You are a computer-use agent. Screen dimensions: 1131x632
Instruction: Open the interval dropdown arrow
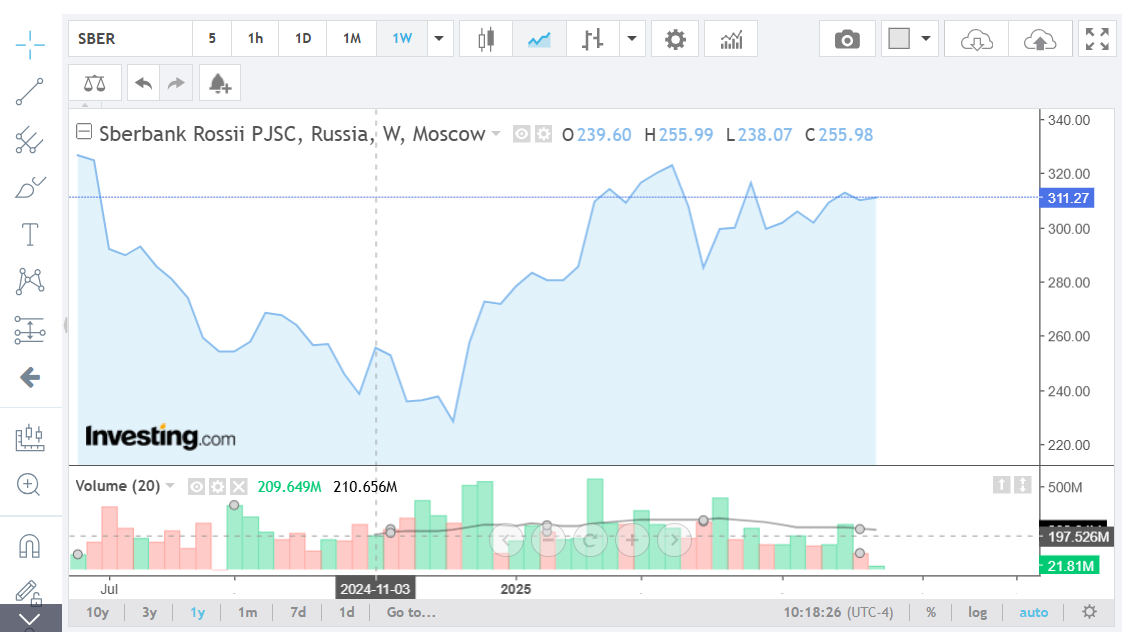click(x=439, y=38)
